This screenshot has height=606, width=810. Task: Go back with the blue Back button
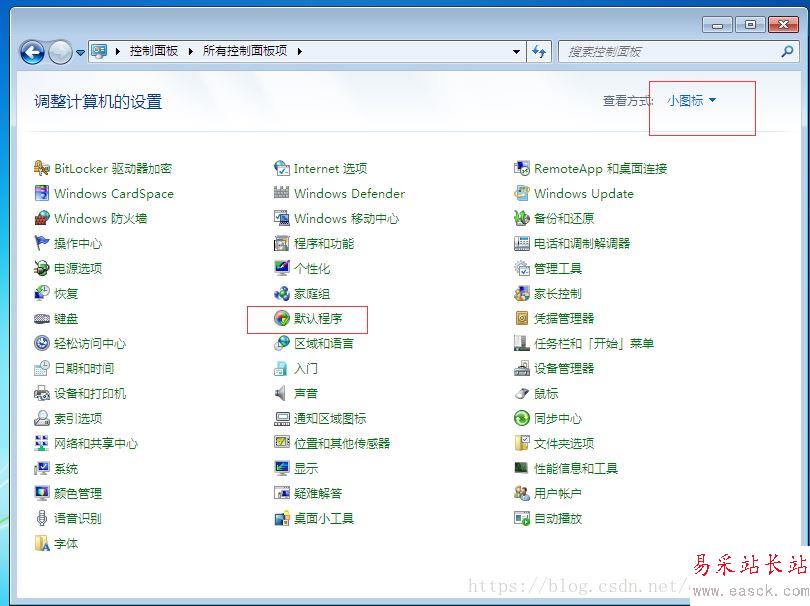[x=32, y=52]
